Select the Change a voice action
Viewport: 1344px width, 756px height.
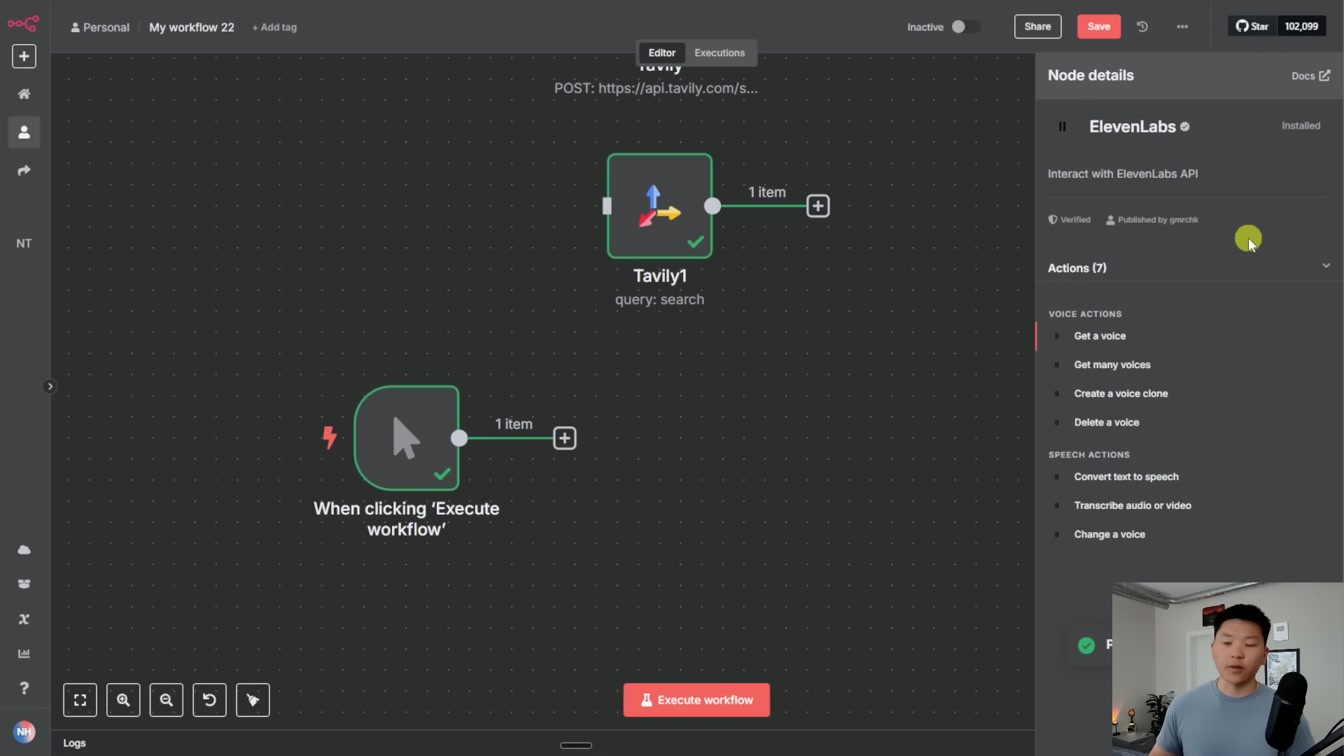click(x=1110, y=535)
